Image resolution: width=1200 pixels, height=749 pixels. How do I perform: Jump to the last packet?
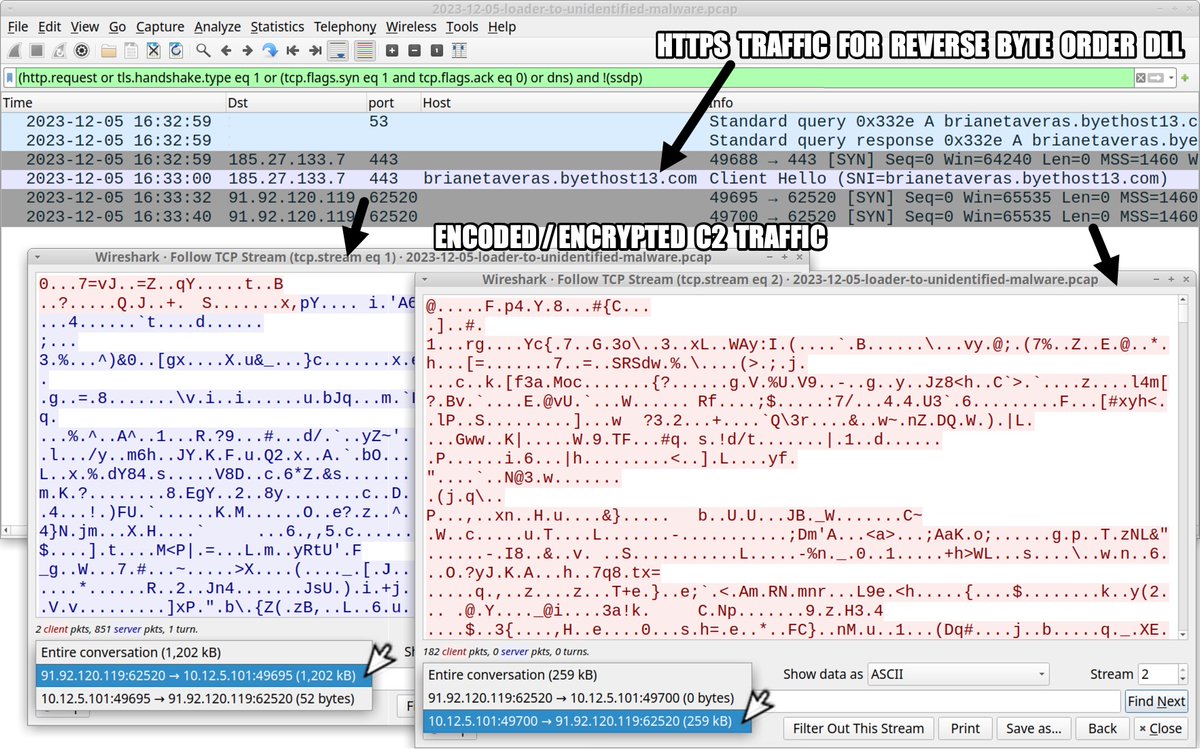click(x=315, y=50)
